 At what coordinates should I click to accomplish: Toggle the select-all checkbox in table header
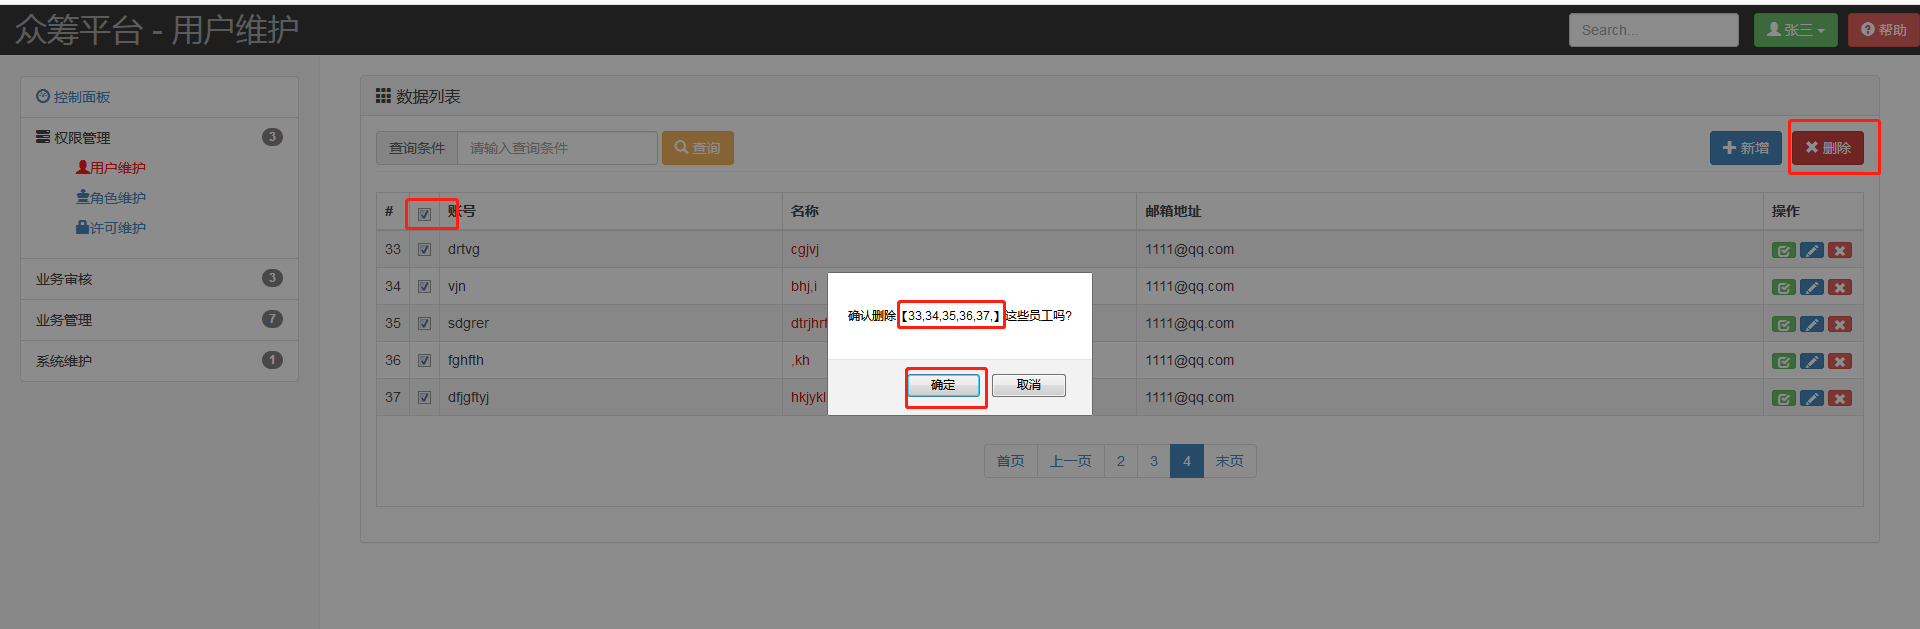click(x=424, y=214)
